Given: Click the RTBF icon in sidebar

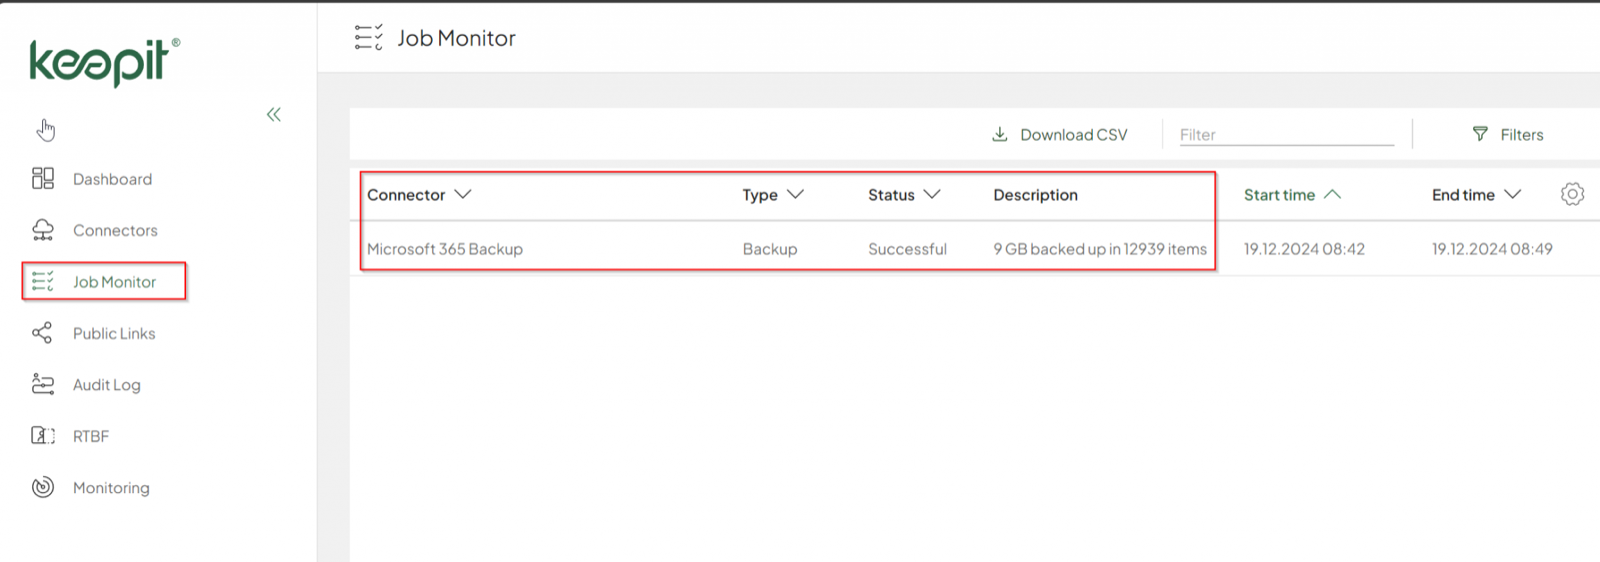Looking at the screenshot, I should click(43, 436).
